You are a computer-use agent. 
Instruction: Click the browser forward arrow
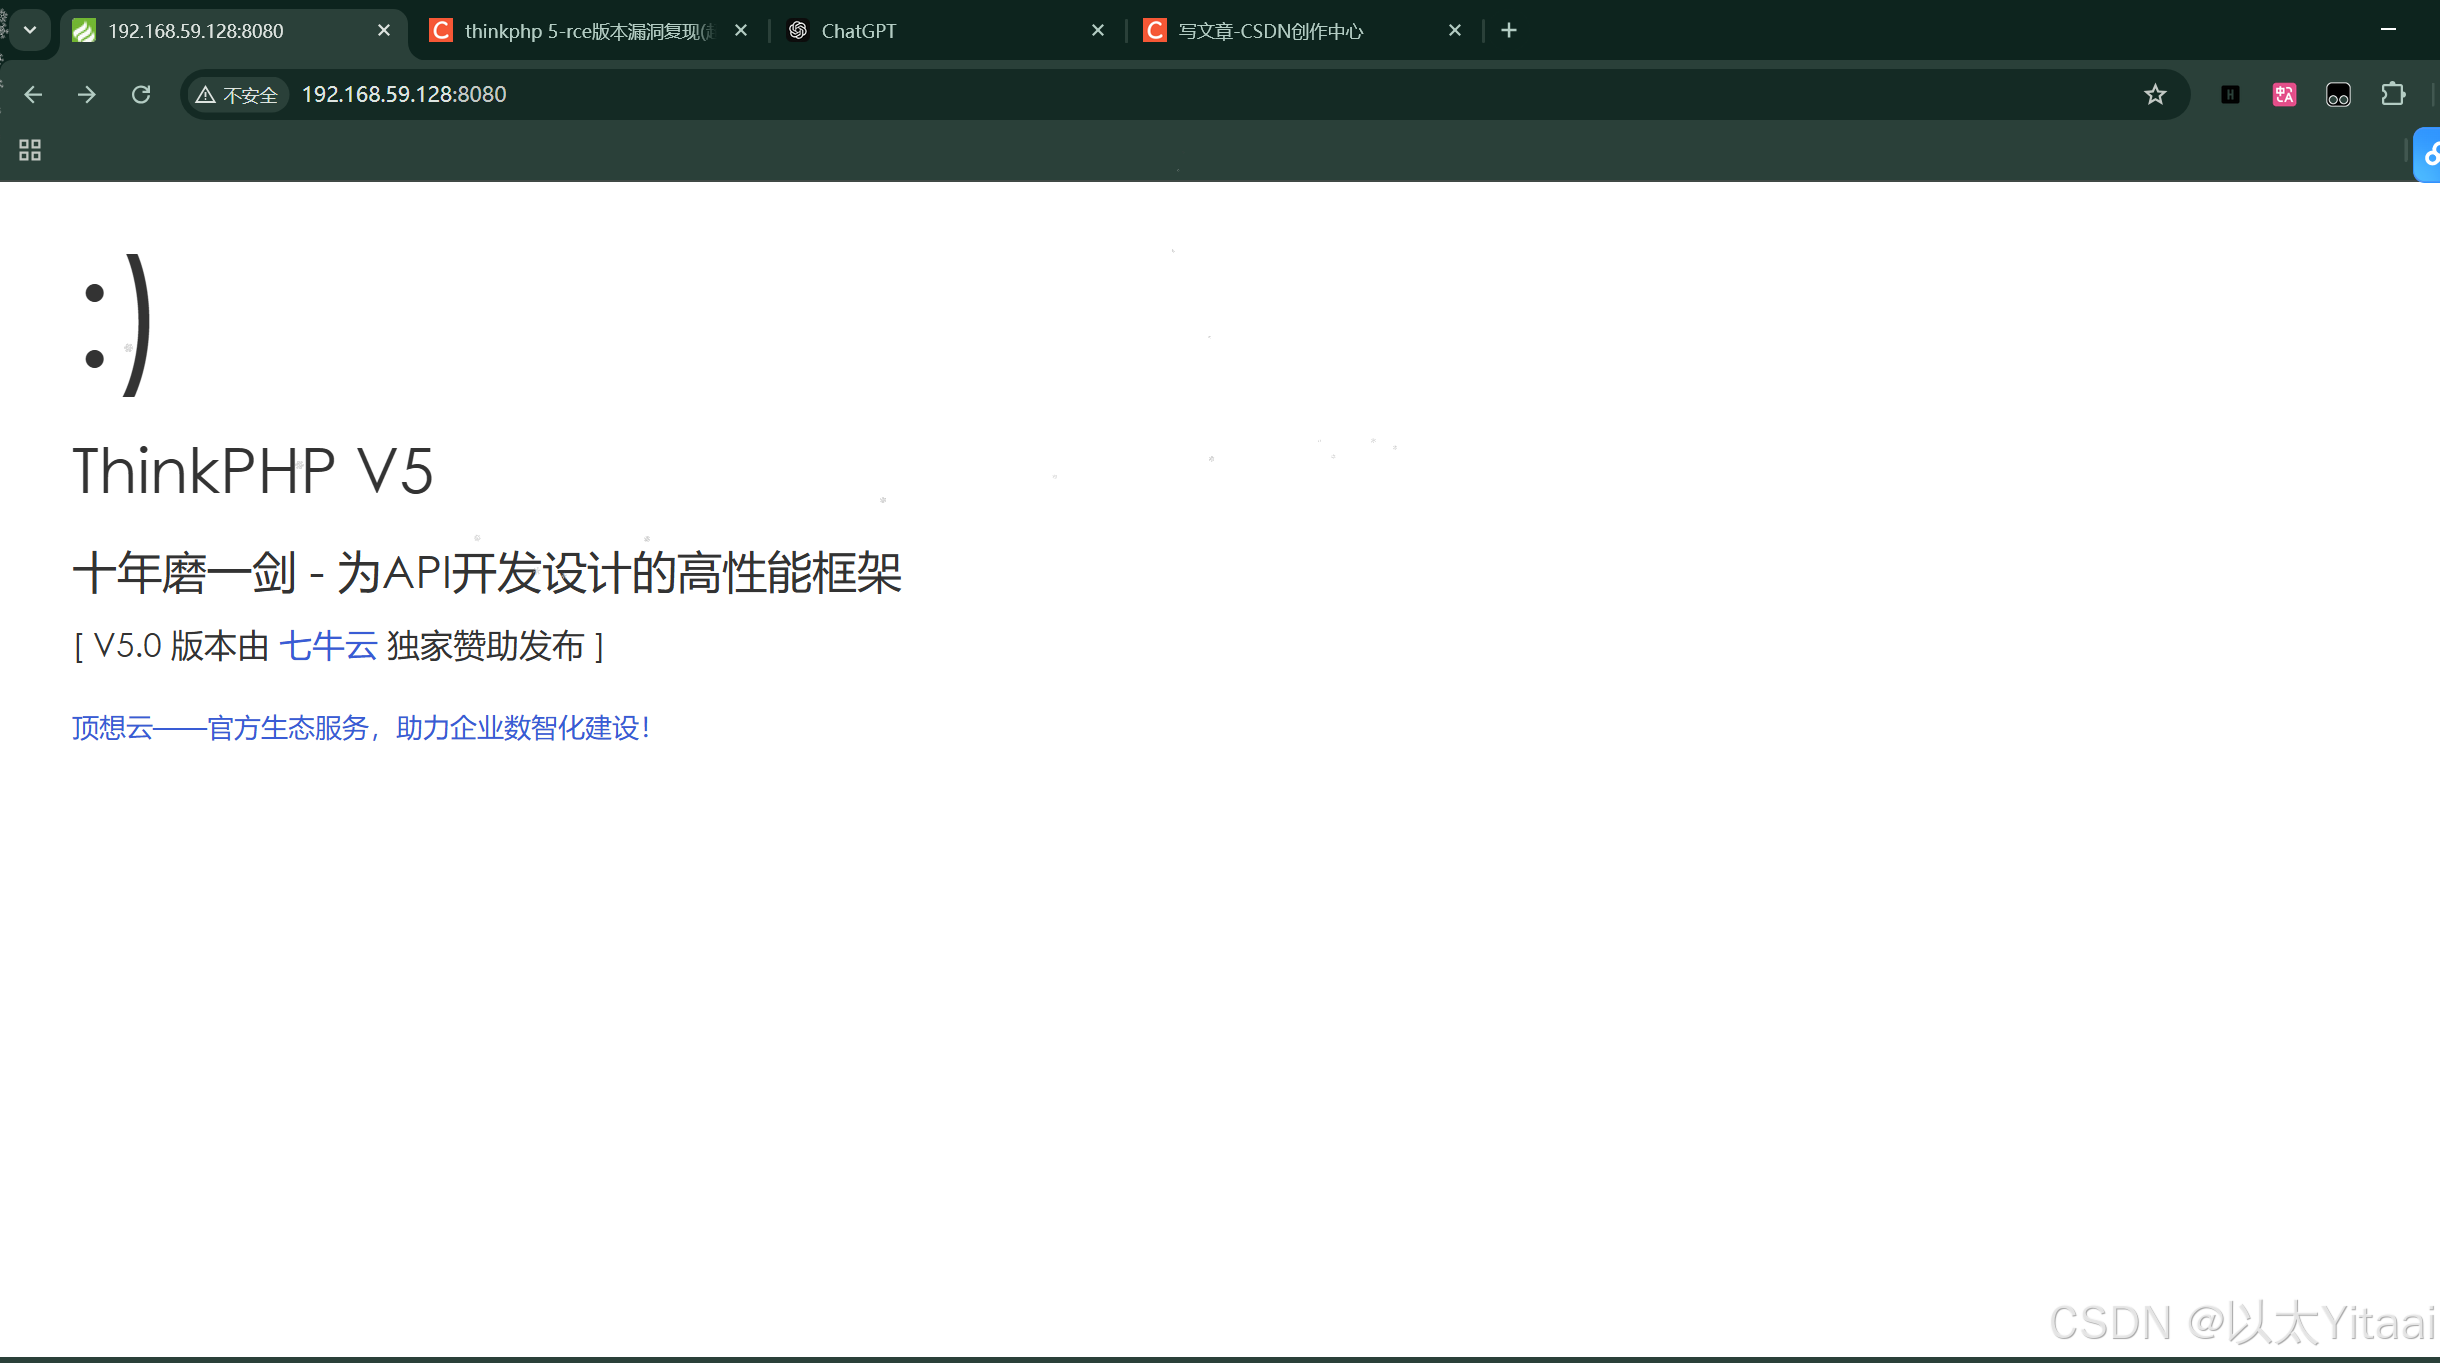(87, 94)
